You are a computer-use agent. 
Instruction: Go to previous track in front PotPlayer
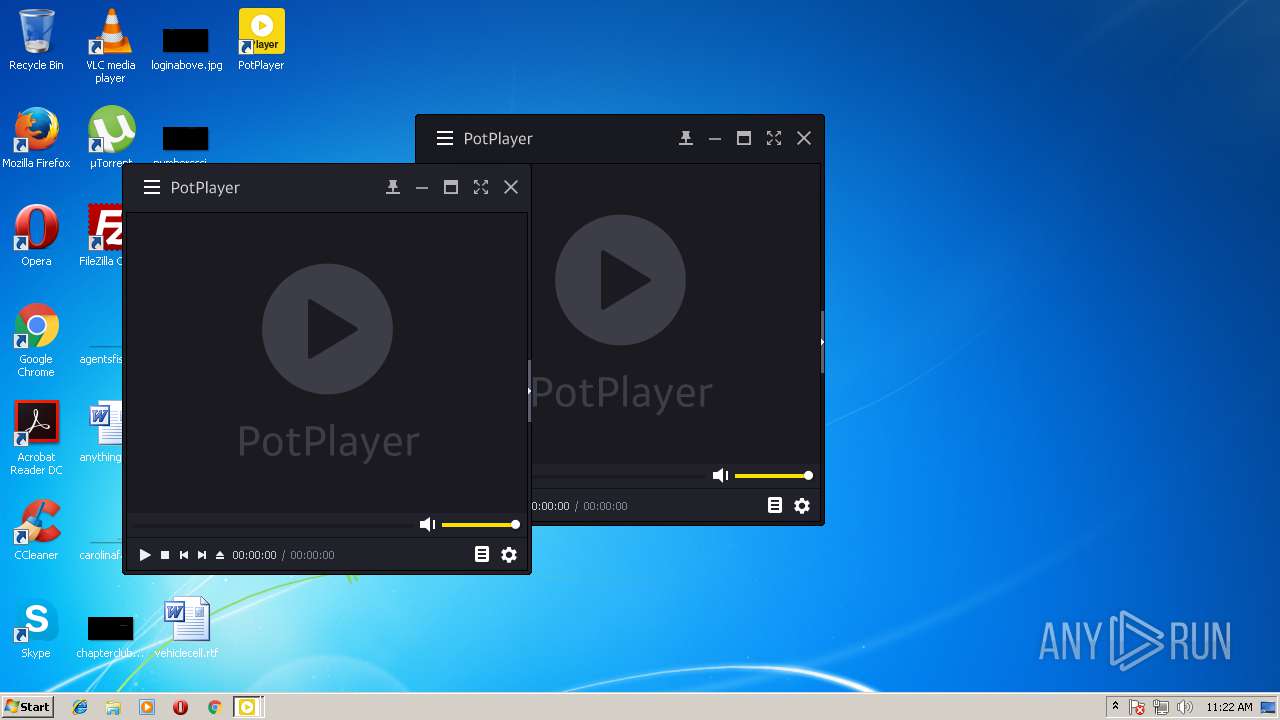coord(184,555)
